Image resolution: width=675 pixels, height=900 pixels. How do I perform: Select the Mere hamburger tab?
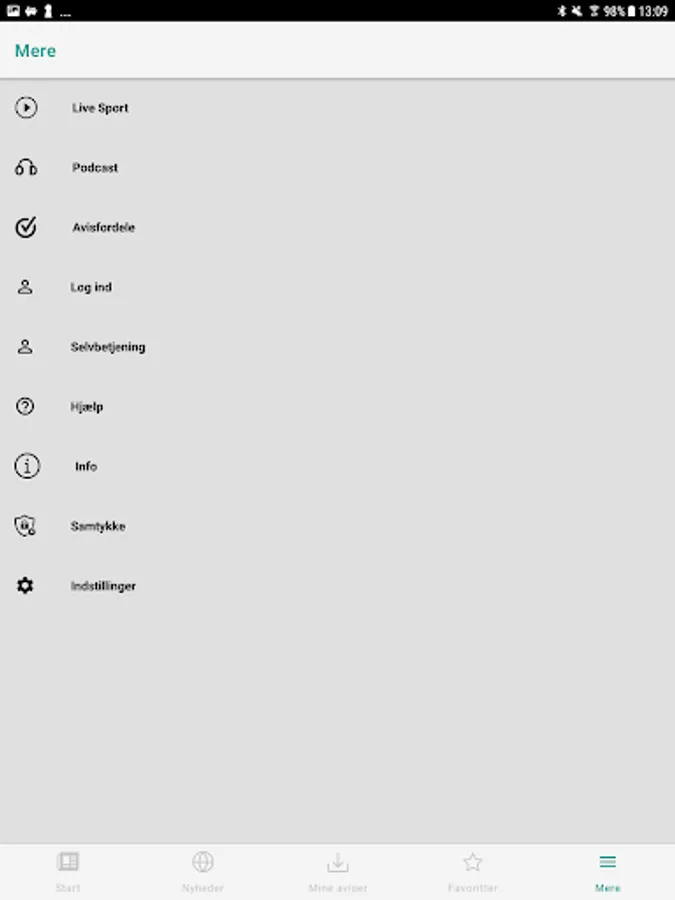pos(607,872)
